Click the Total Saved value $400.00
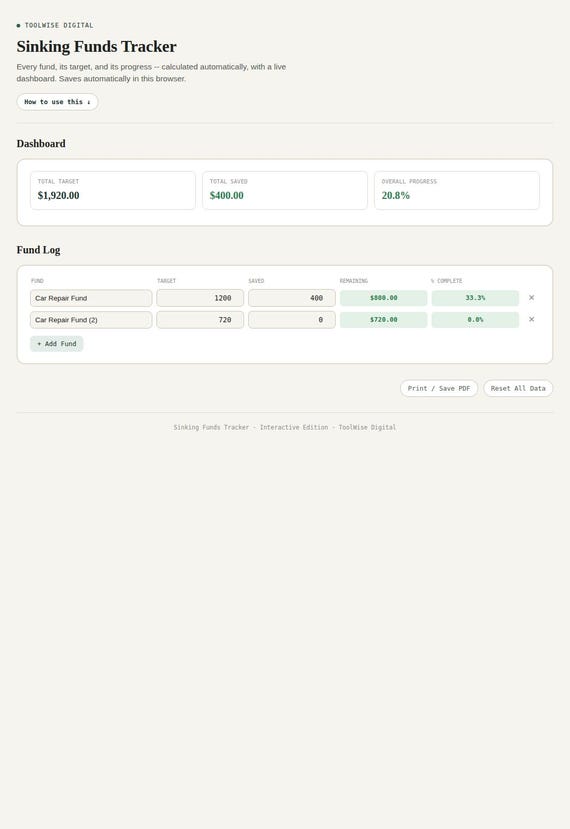This screenshot has width=570, height=829. [x=226, y=195]
